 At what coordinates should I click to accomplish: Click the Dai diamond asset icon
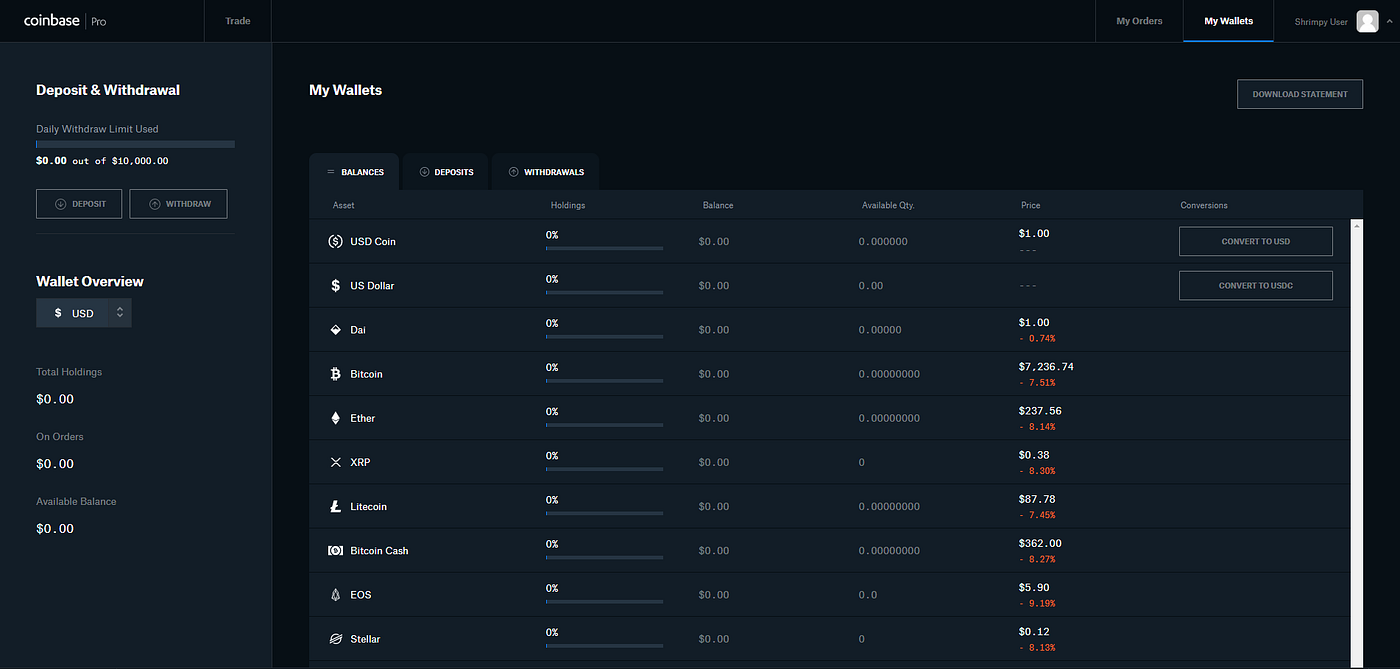point(335,329)
